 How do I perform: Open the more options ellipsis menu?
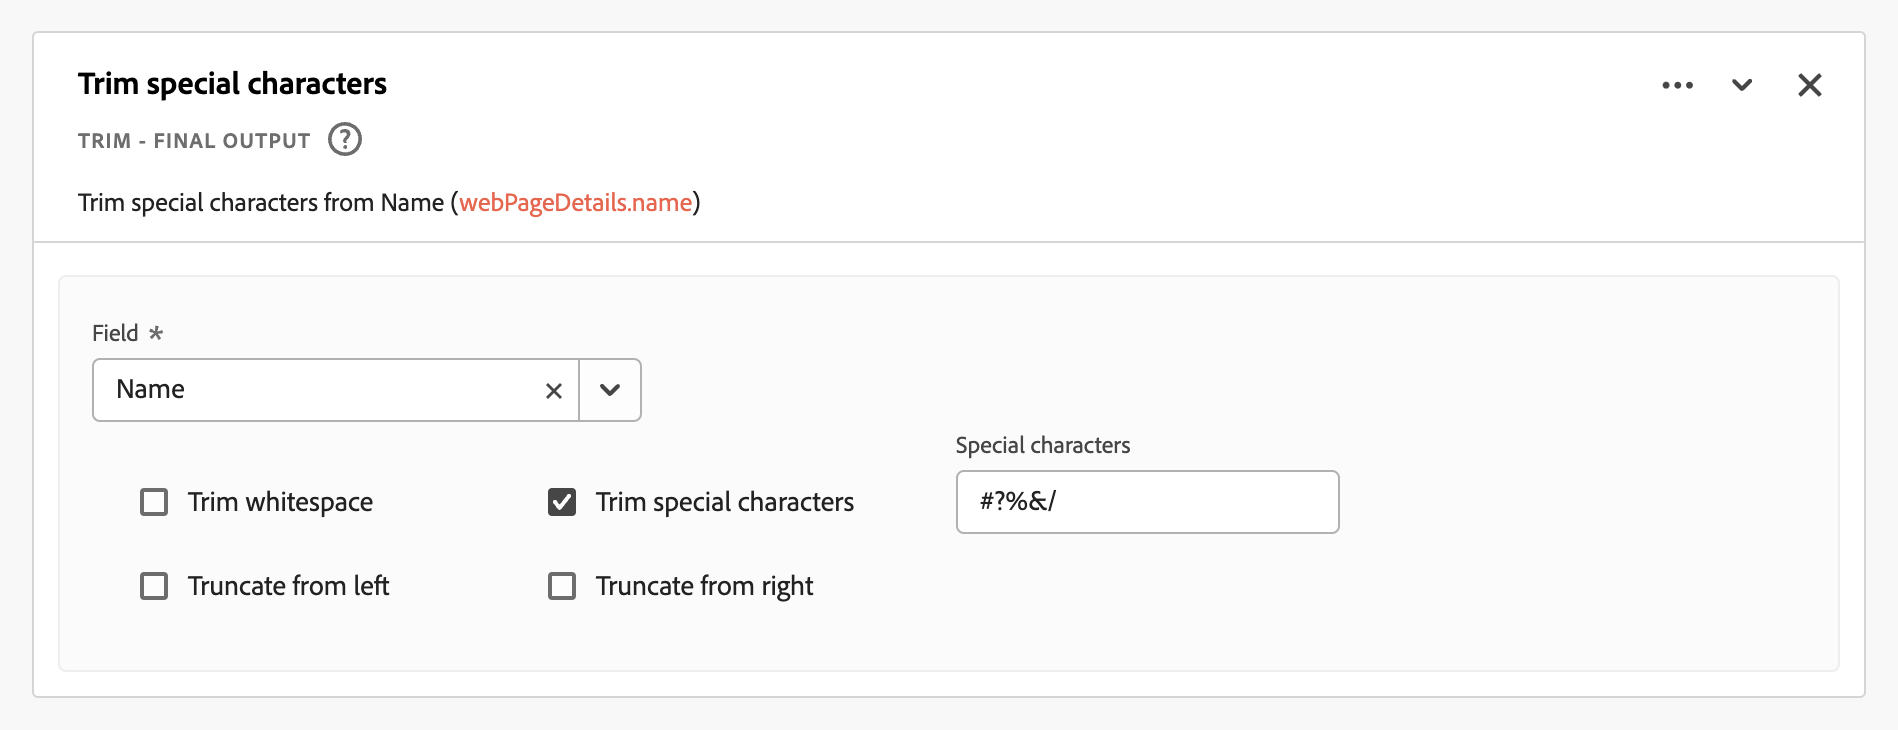1677,86
